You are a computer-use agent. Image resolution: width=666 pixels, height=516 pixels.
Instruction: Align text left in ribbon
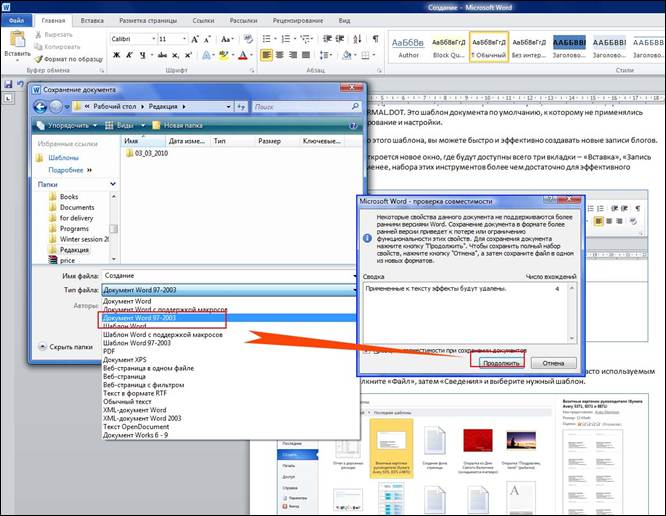266,55
